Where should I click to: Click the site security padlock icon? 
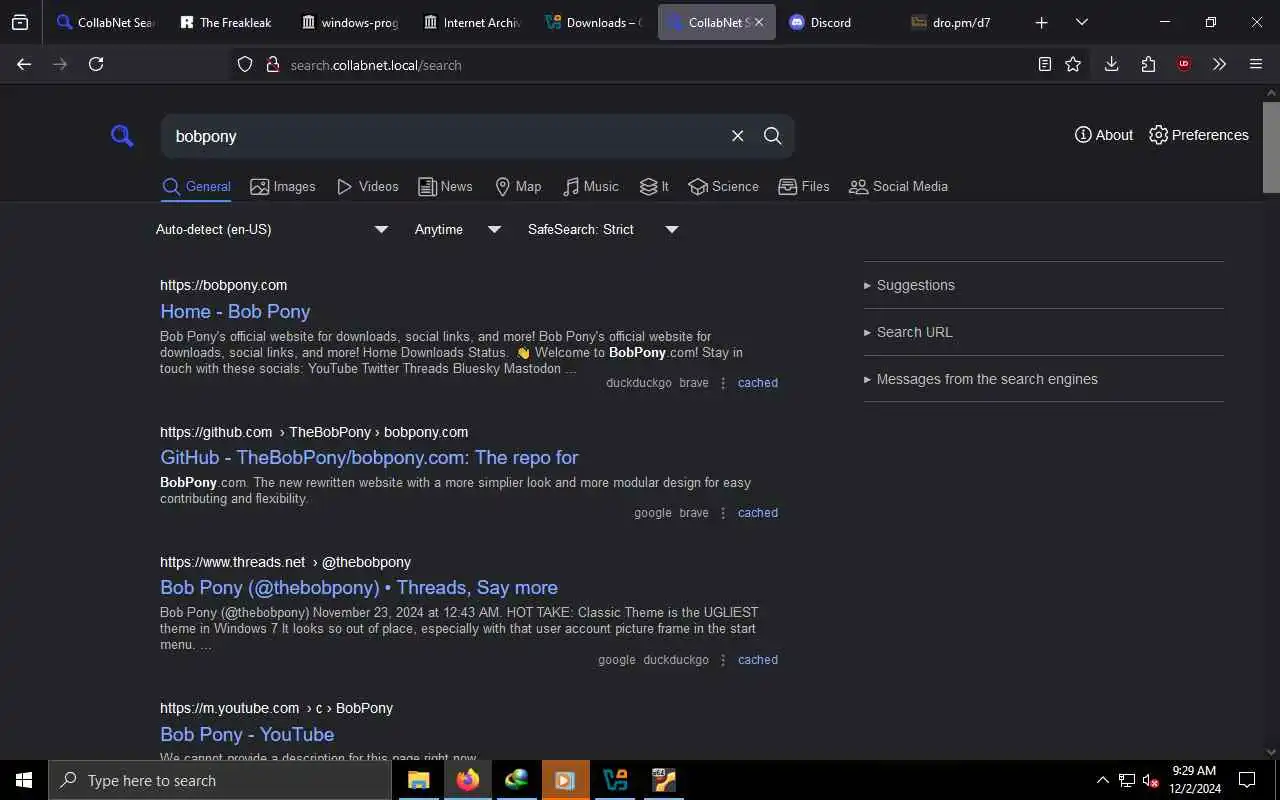click(x=272, y=64)
